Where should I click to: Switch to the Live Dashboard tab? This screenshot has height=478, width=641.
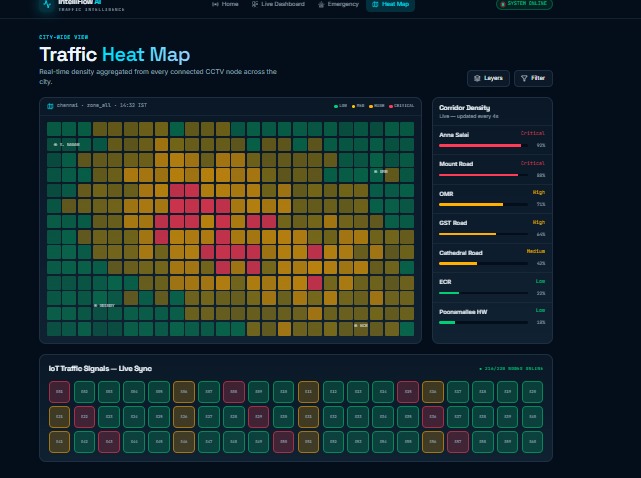[x=278, y=4]
